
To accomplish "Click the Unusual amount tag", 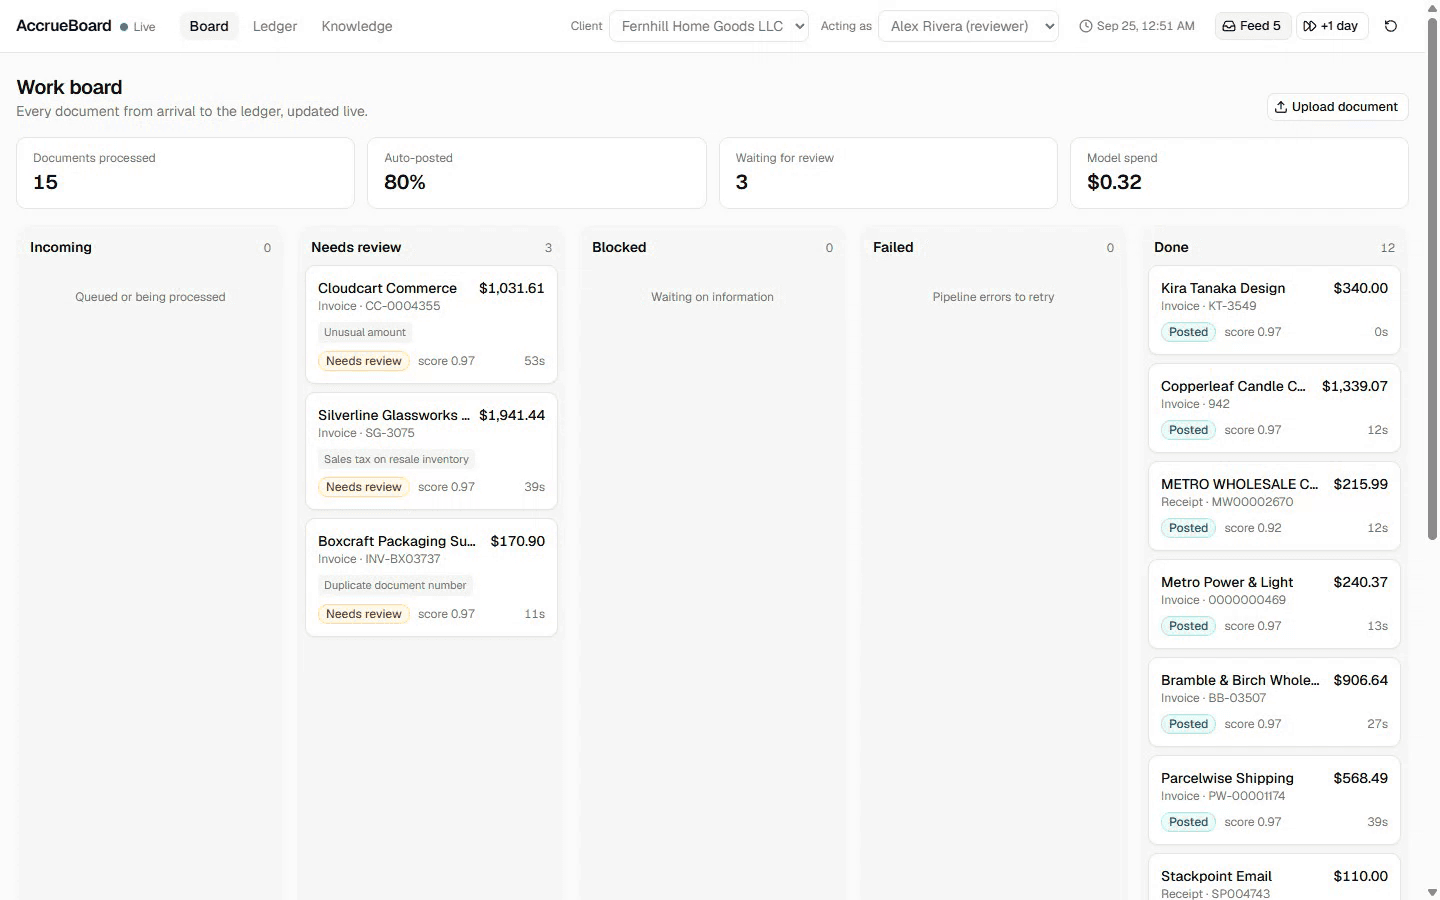I will point(365,332).
